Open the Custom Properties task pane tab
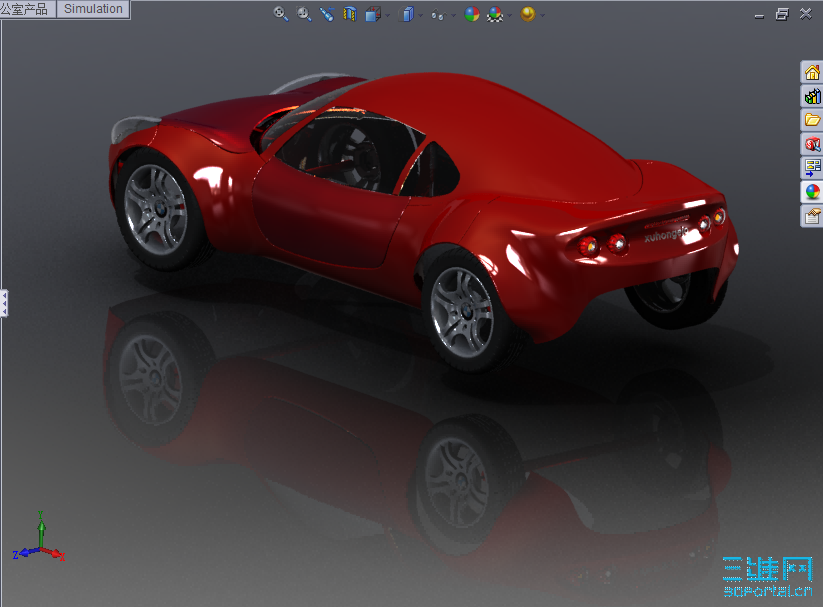This screenshot has height=607, width=823. [x=812, y=216]
